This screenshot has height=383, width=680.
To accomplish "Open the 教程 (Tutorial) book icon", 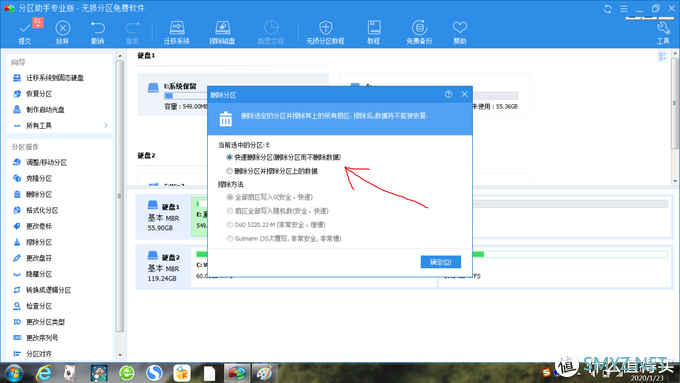I will click(374, 28).
